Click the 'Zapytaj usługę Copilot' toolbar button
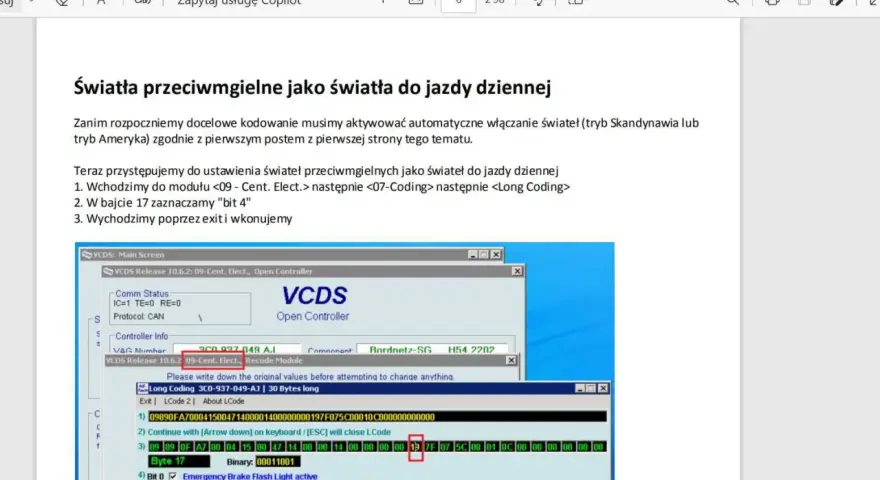 click(239, 2)
